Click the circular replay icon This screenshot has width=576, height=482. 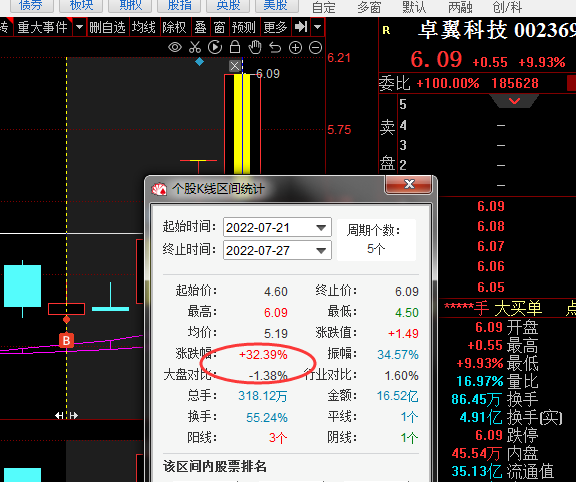pos(215,47)
